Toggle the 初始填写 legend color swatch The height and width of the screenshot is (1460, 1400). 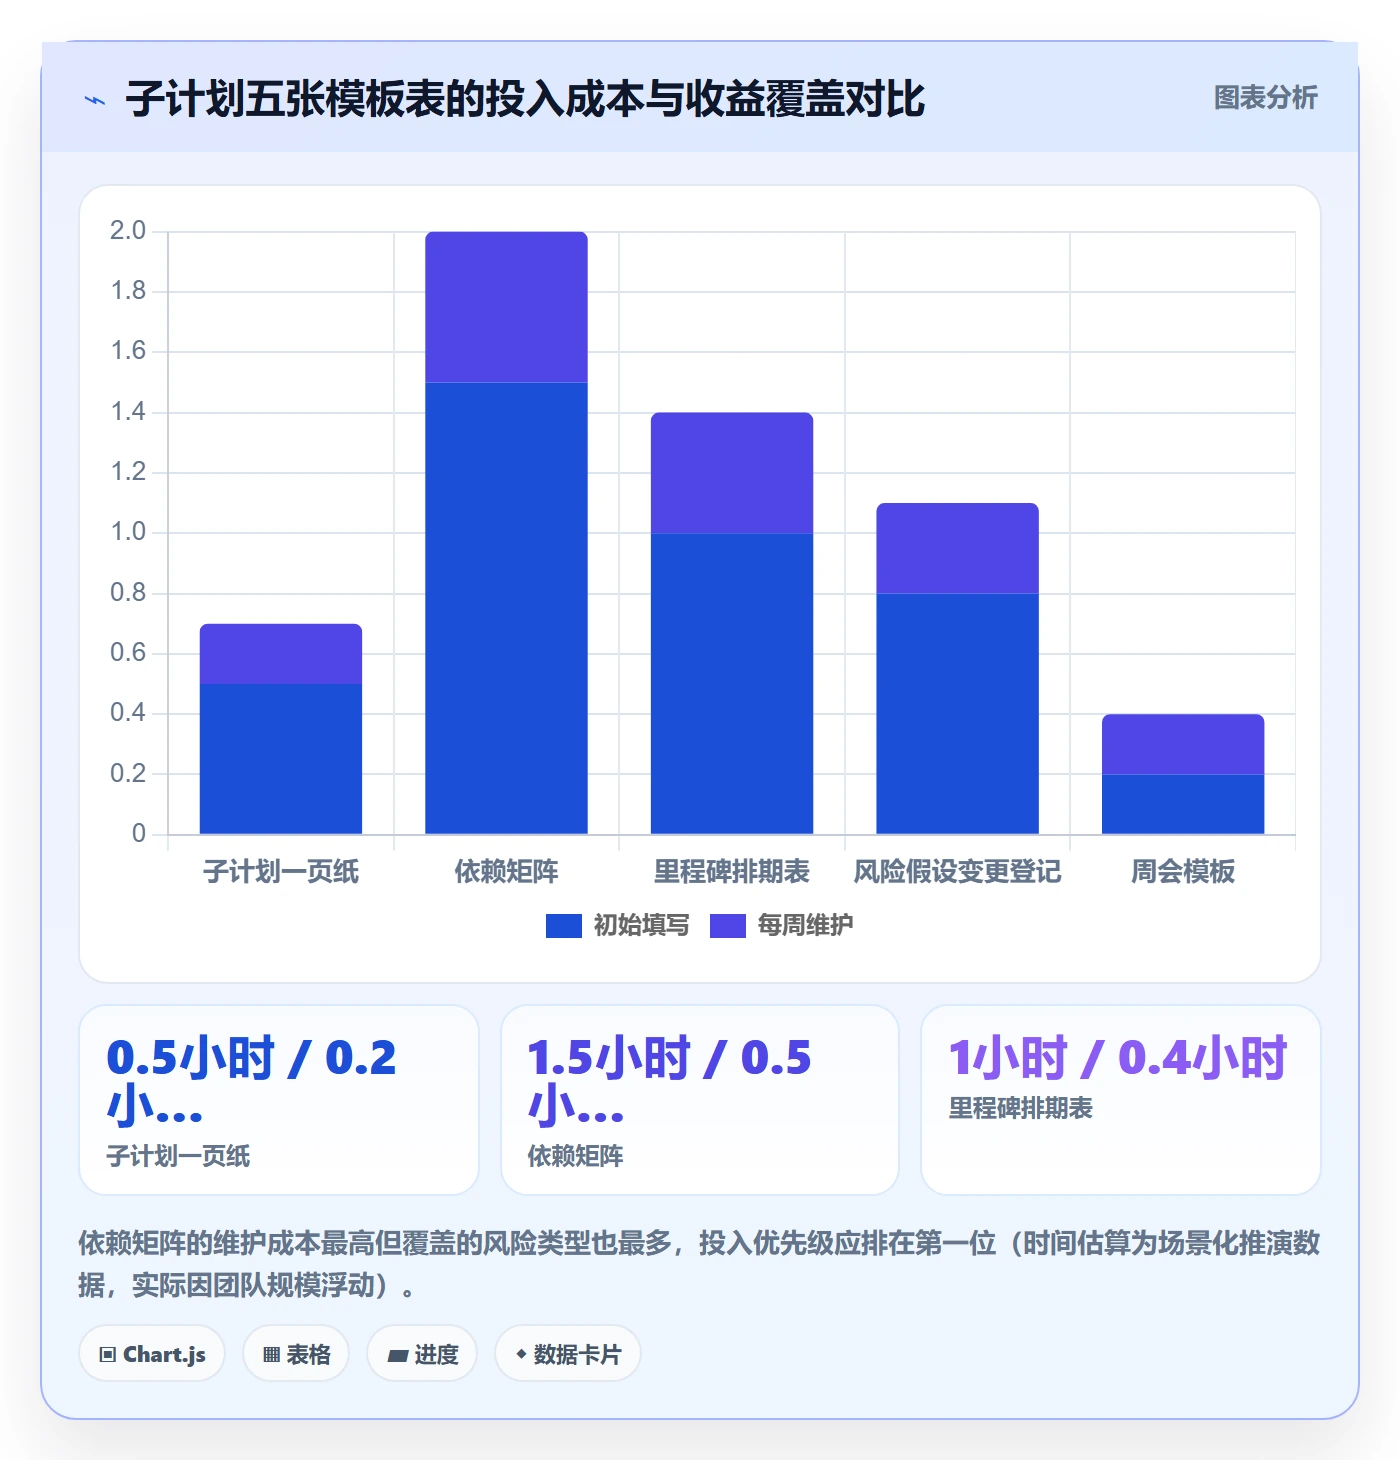coord(563,926)
